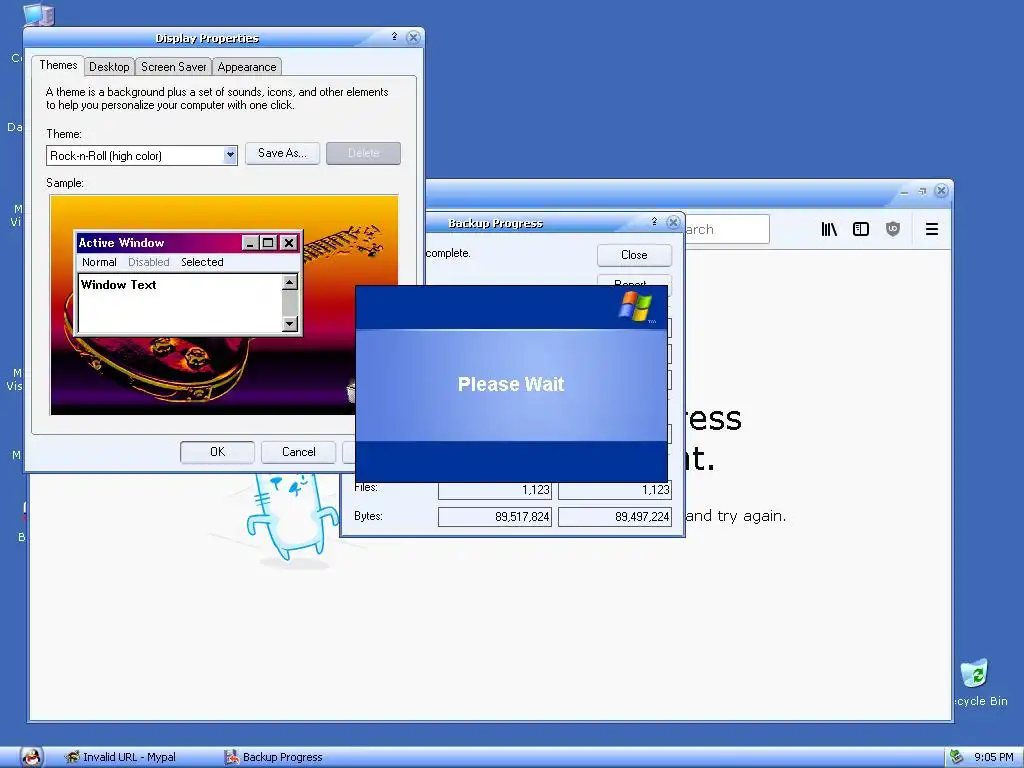Restore the Mypal browser window
Screen dimensions: 1024x768
(x=922, y=191)
